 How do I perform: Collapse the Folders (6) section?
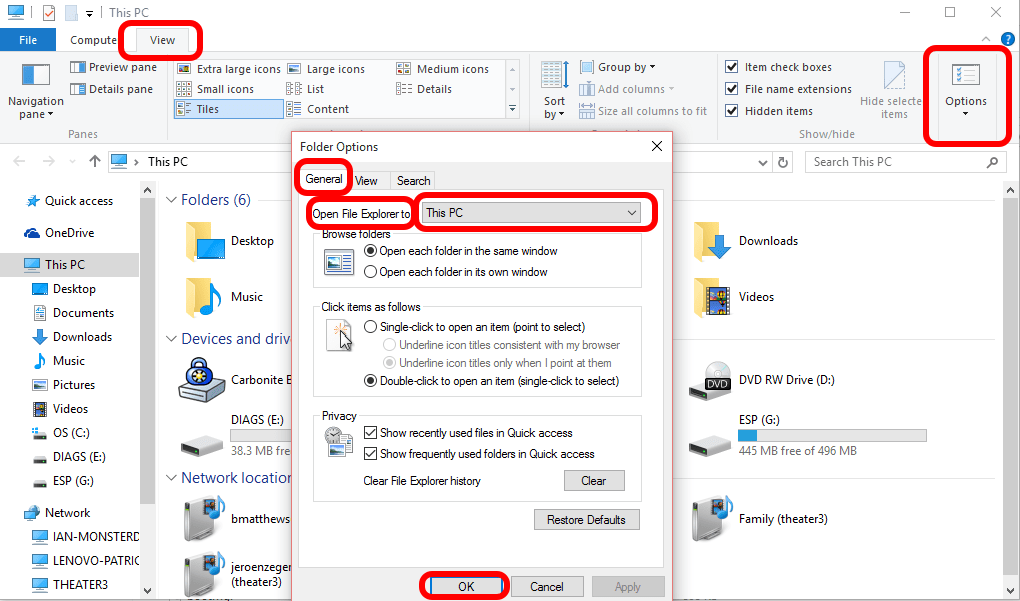tap(171, 201)
